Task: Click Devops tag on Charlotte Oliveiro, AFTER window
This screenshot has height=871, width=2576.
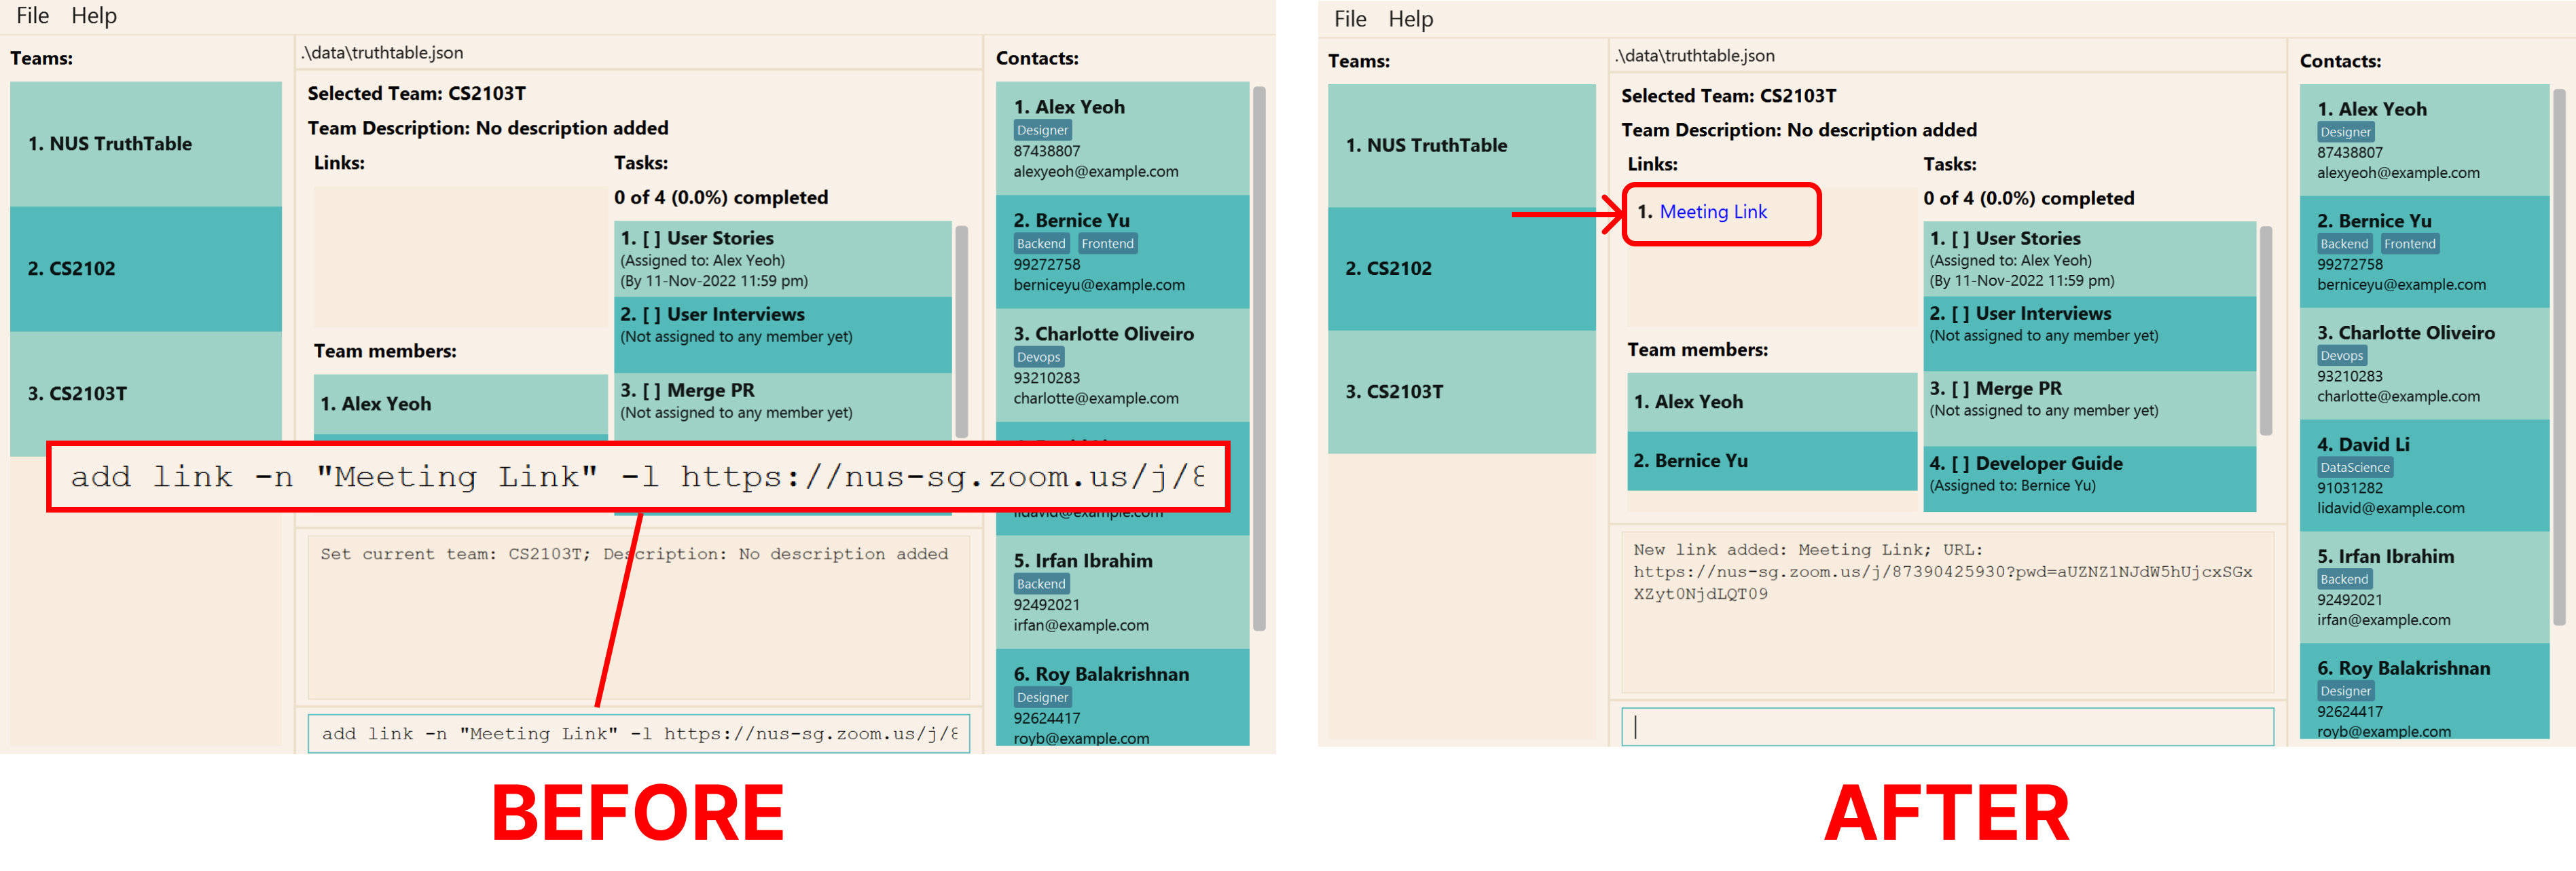Action: point(2341,356)
